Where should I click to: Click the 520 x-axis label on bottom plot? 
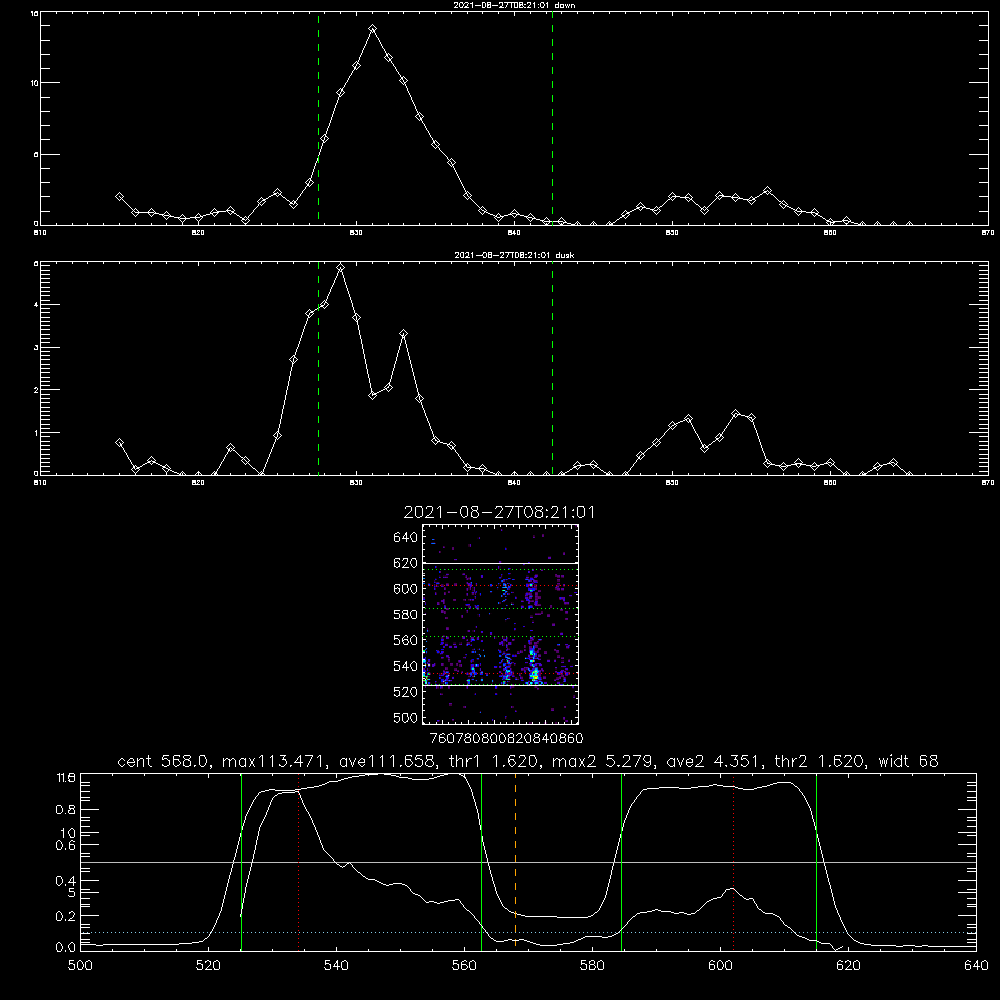(208, 966)
